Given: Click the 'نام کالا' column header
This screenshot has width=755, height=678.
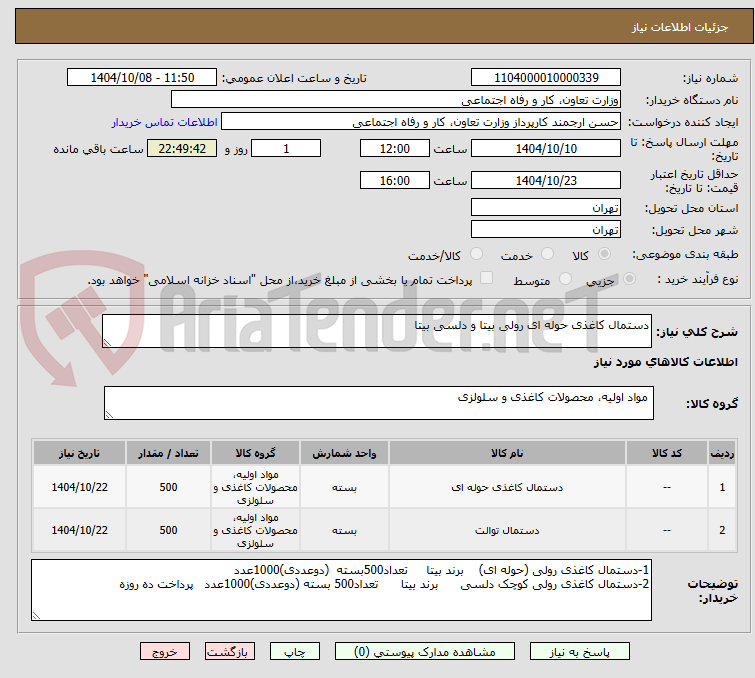Looking at the screenshot, I should point(507,453).
